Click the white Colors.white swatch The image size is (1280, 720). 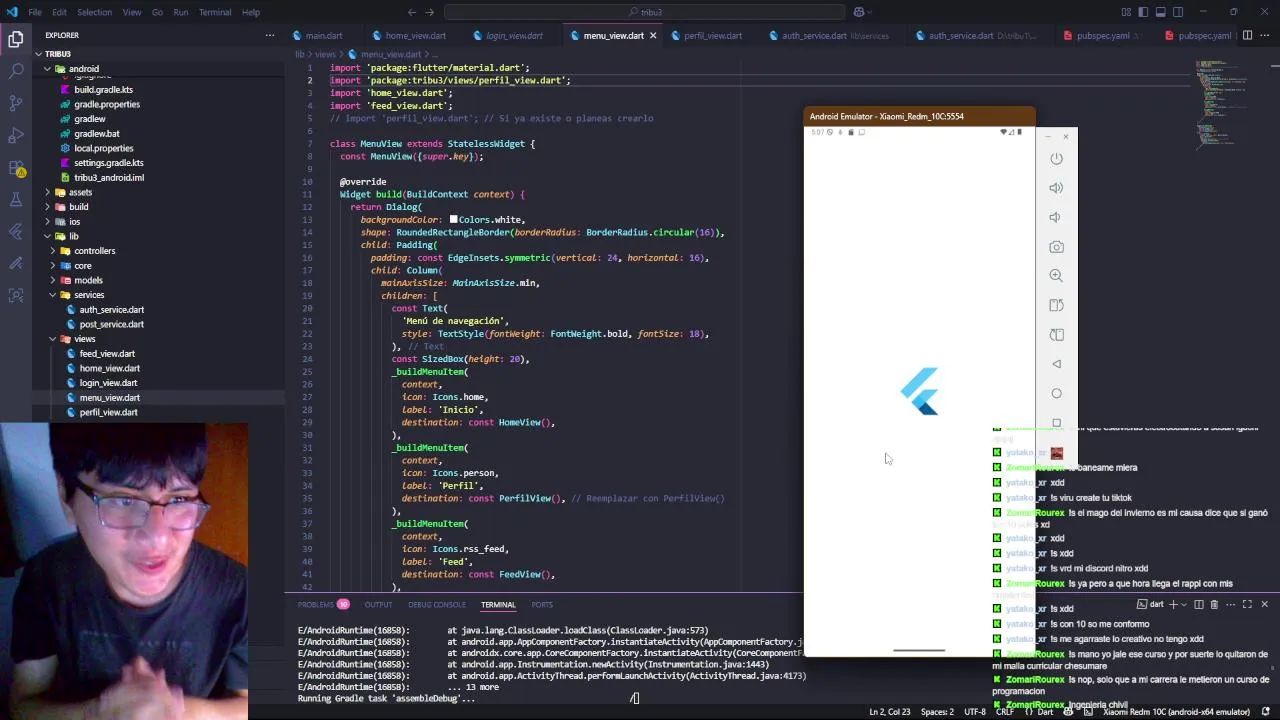[x=453, y=219]
